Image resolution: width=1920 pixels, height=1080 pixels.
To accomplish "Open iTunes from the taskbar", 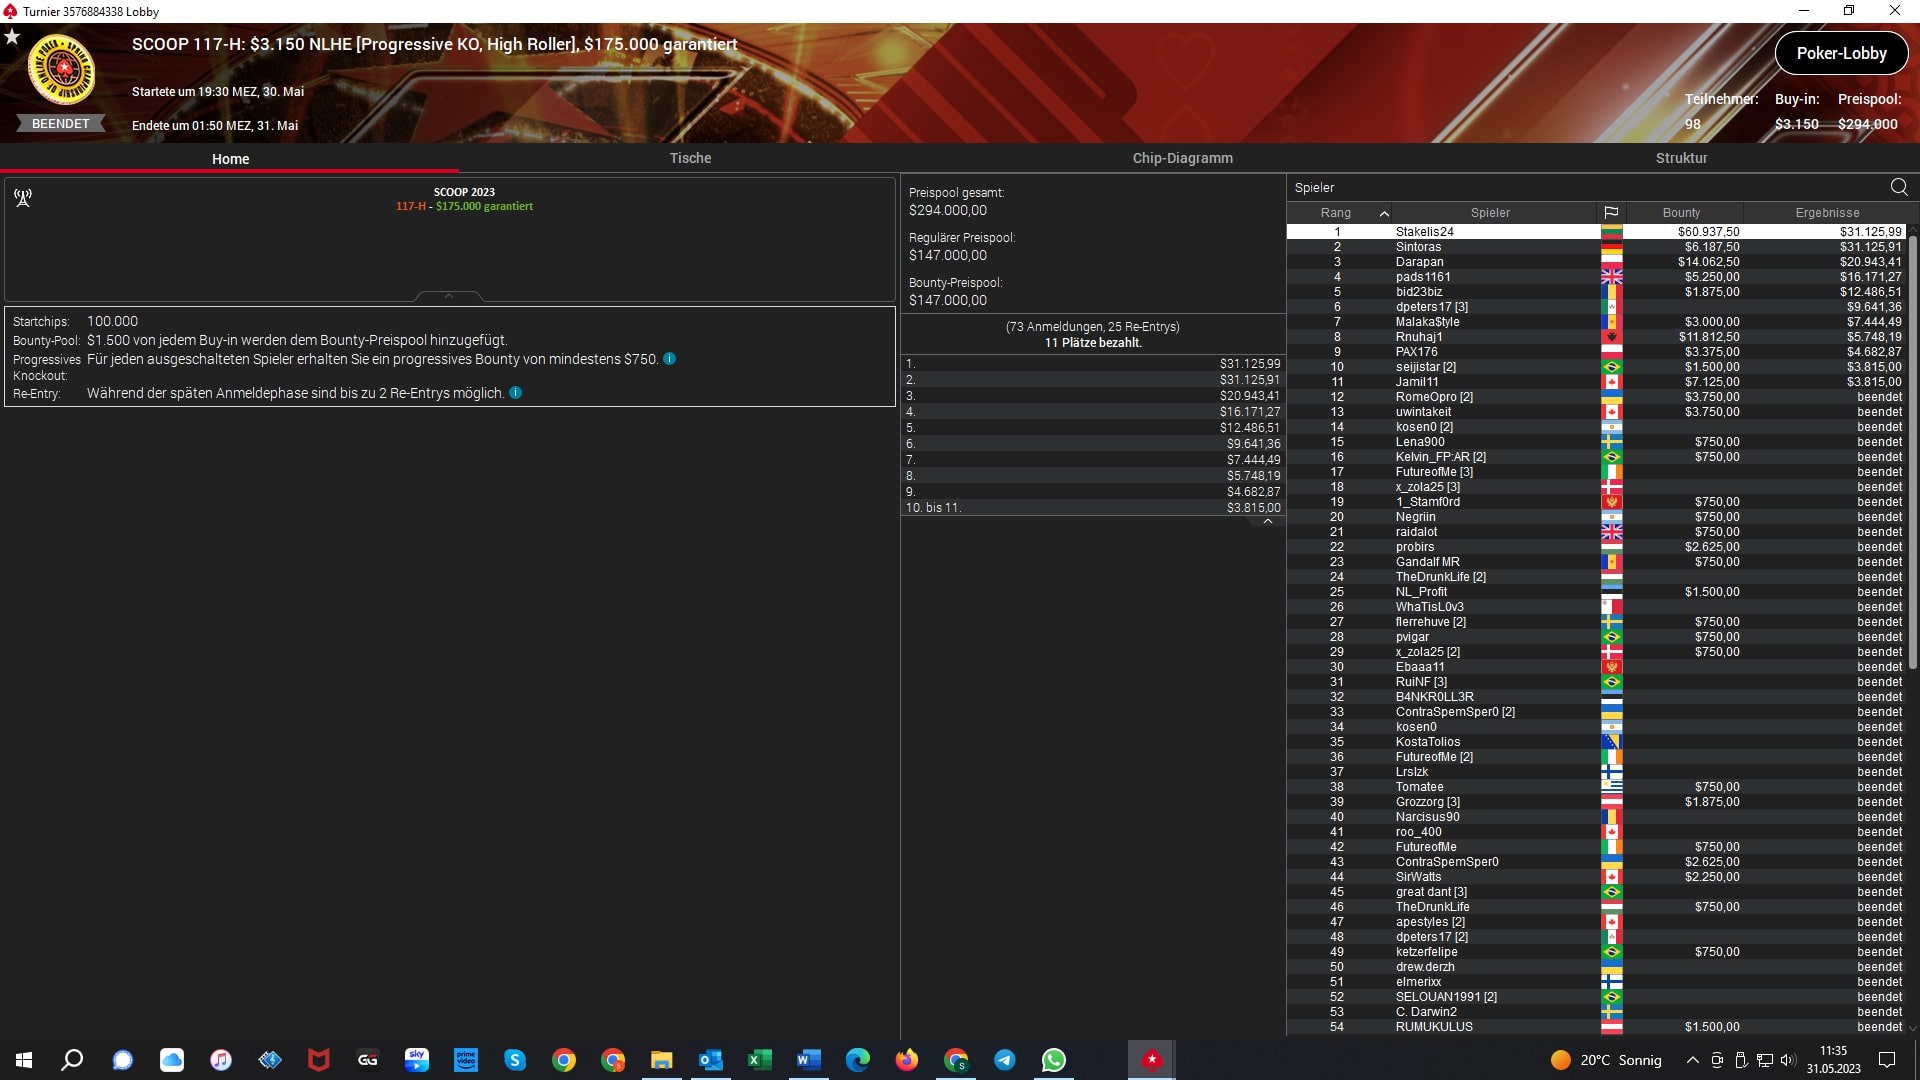I will click(x=221, y=1060).
